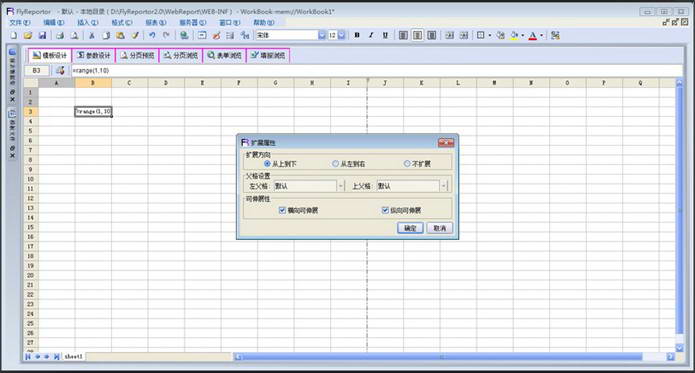Viewport: 695px width, 373px height.
Task: Click column header C
Action: click(129, 83)
